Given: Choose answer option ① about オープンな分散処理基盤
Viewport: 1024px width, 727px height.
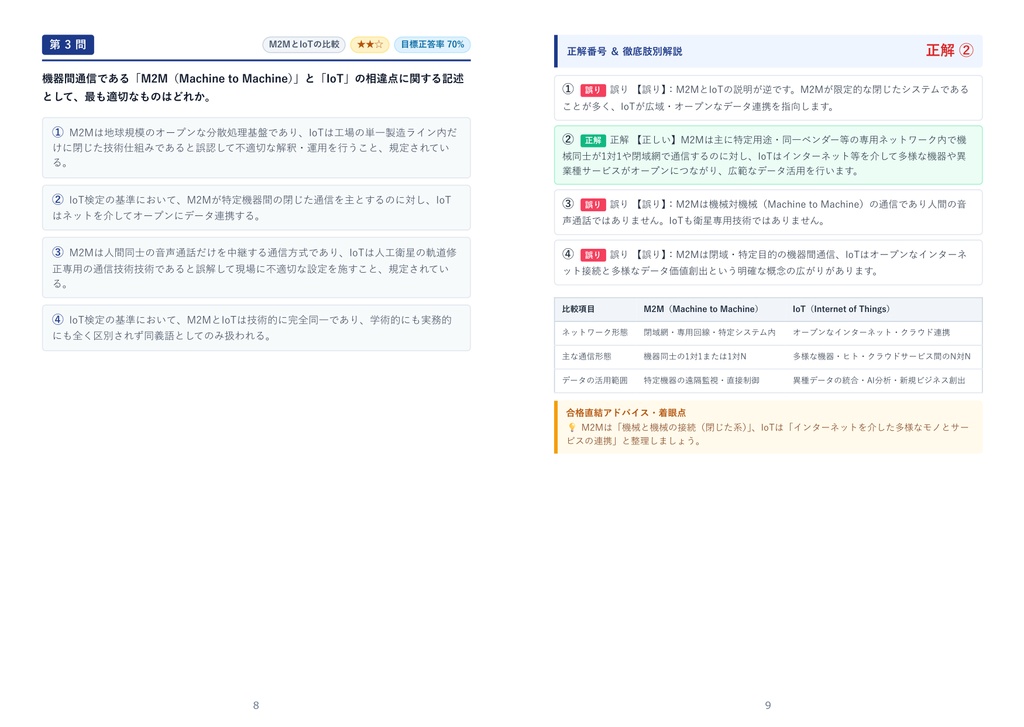Looking at the screenshot, I should [x=256, y=148].
